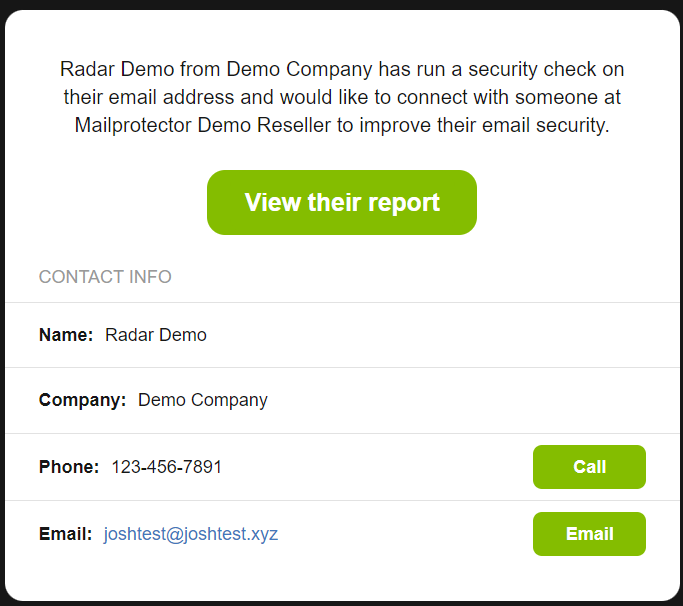Viewport: 683px width, 606px height.
Task: Click the CONTACT INFO section heading
Action: pos(105,277)
